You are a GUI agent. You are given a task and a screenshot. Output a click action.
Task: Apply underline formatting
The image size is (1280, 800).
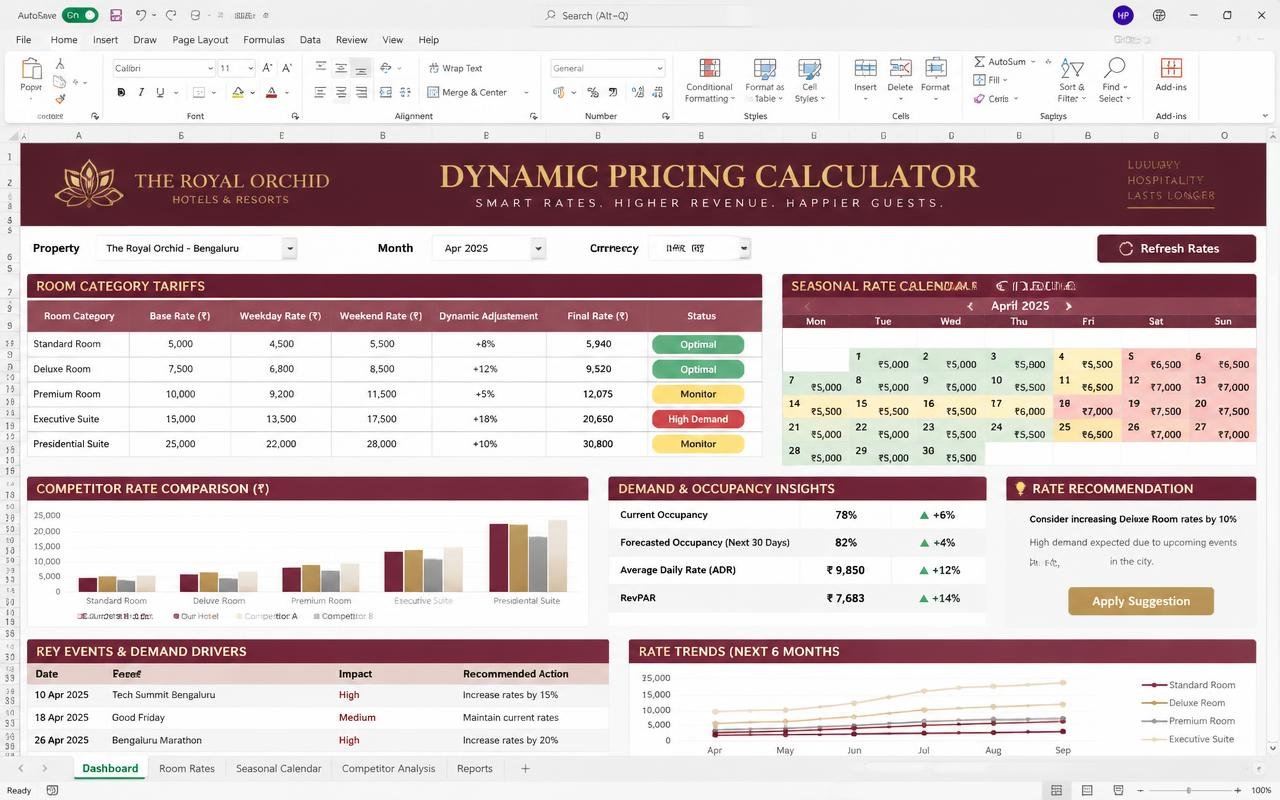160,92
